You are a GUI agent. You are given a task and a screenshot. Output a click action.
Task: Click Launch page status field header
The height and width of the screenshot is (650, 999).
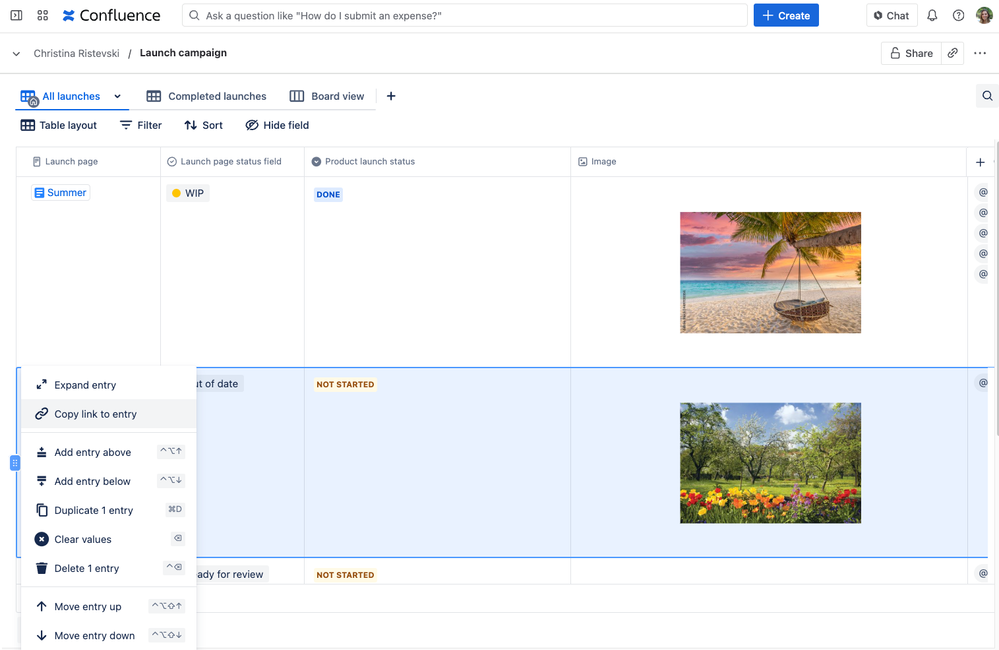click(x=233, y=162)
